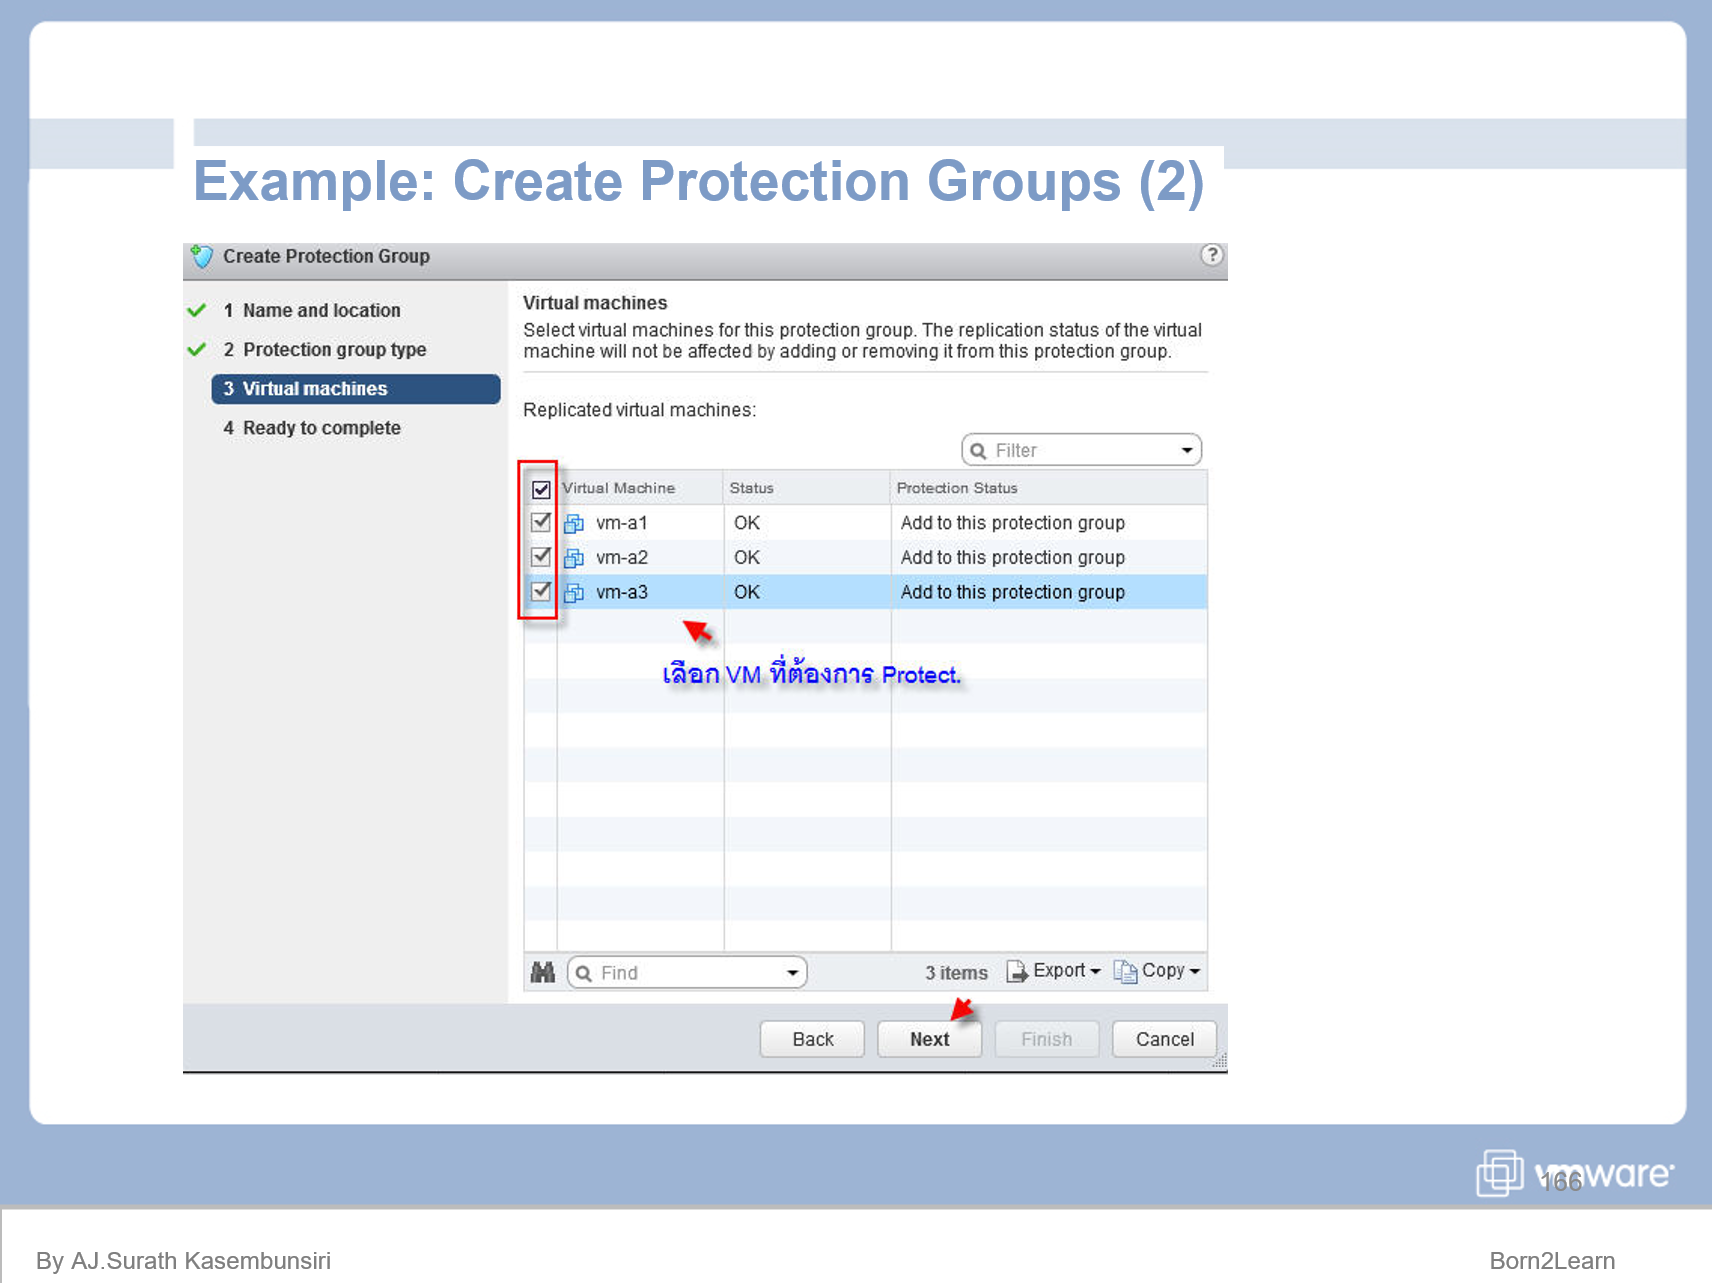Uncheck the vm-a3 selection checkbox

tap(539, 592)
